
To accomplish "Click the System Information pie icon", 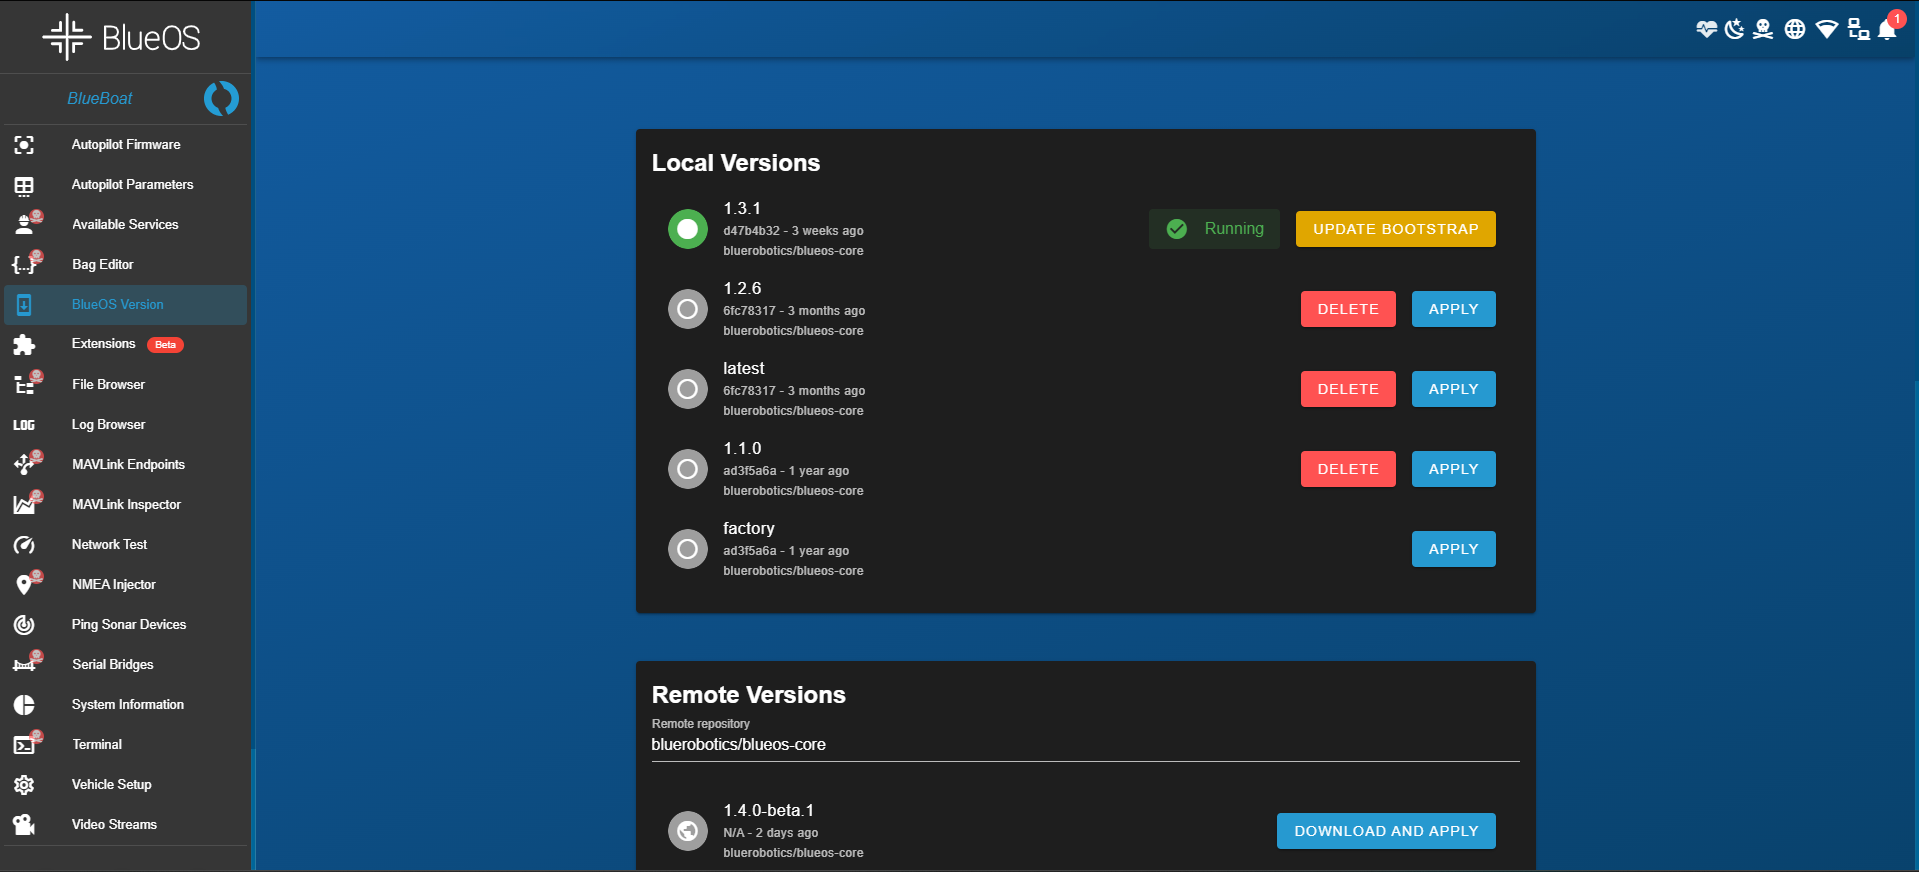I will 24,705.
